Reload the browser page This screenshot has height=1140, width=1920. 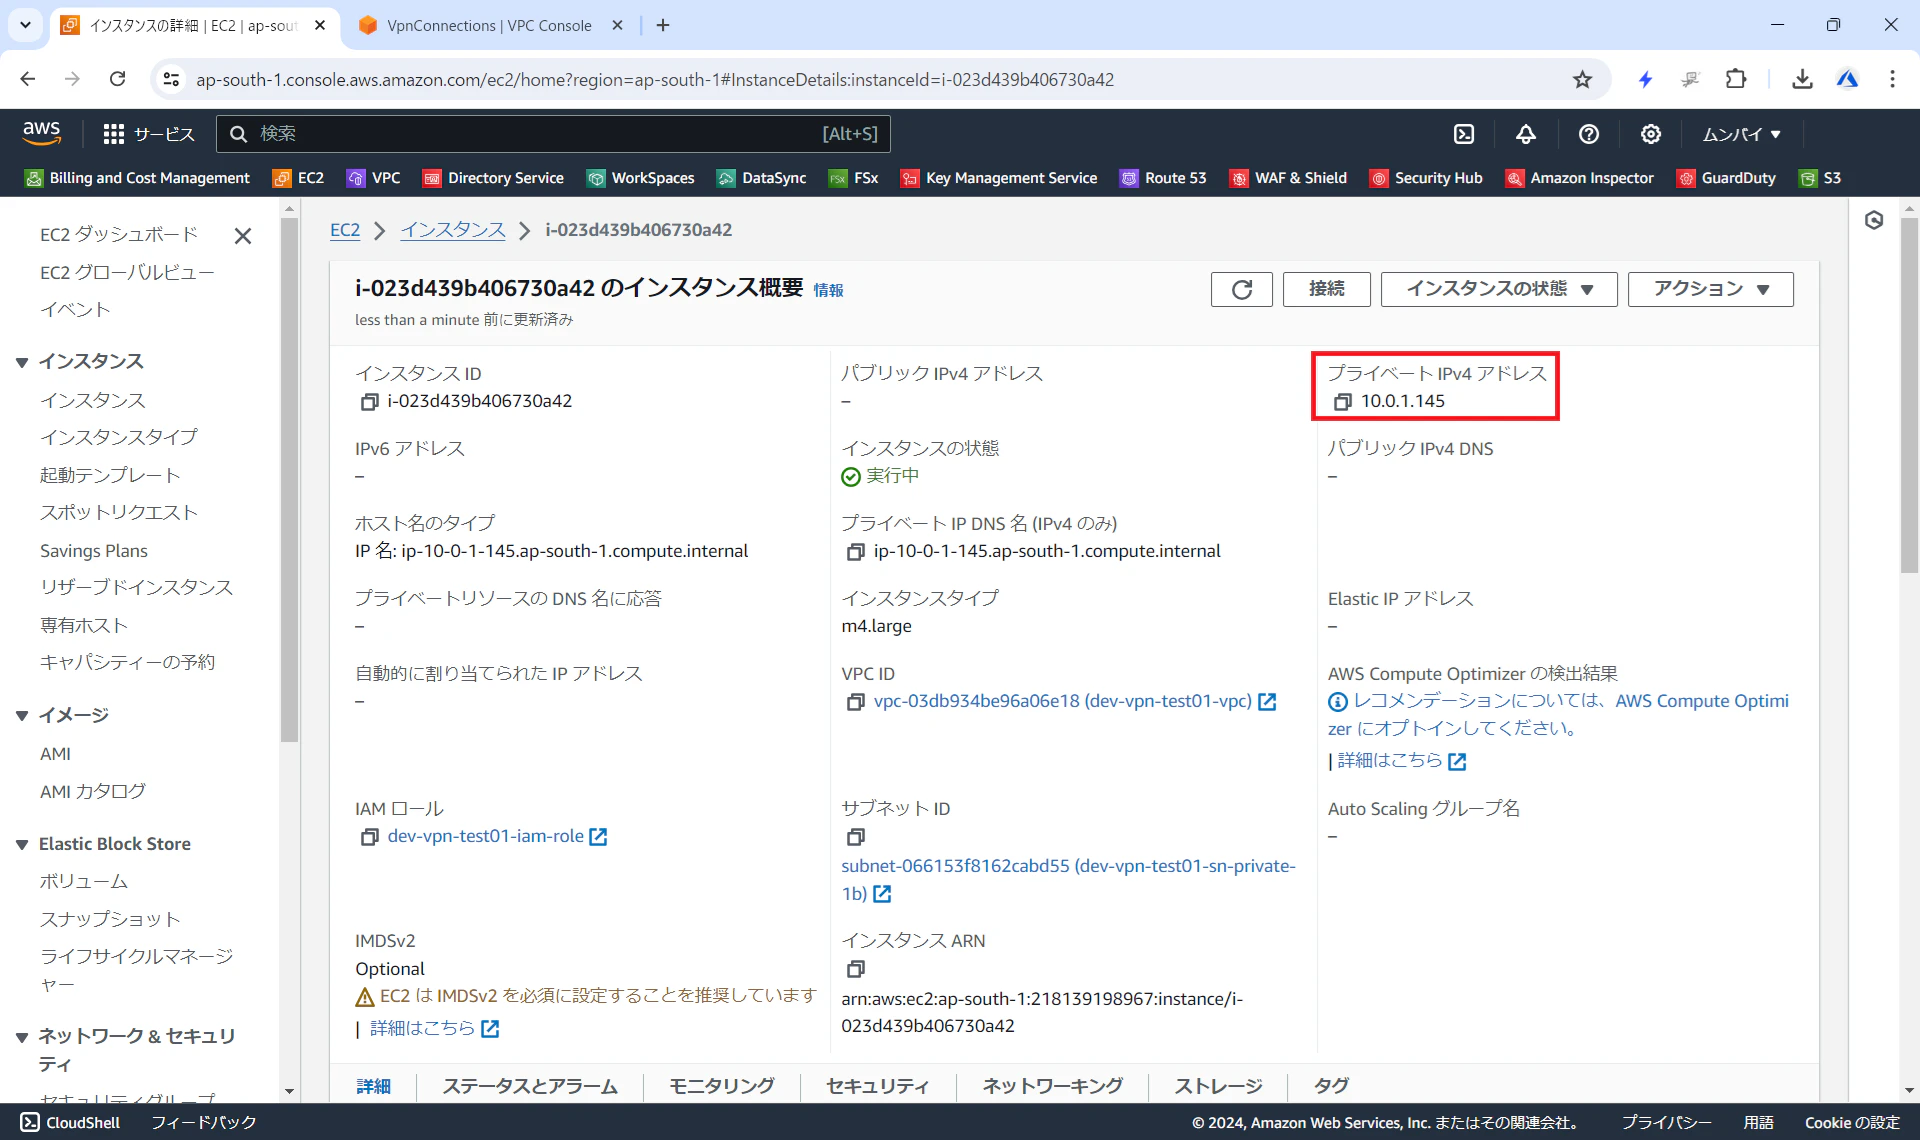(118, 79)
